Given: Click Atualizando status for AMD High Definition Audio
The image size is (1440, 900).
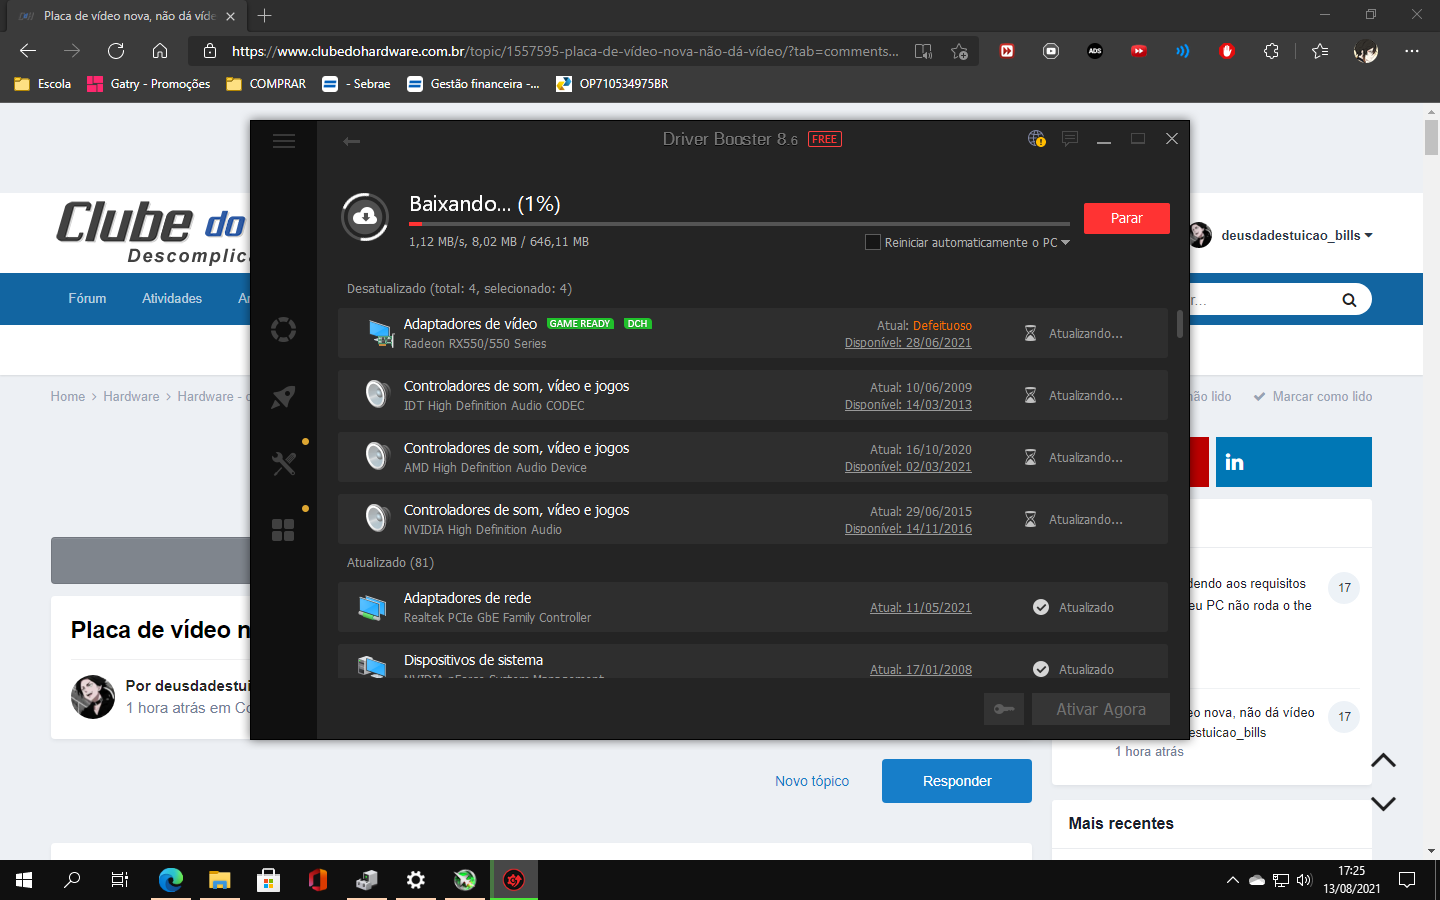Looking at the screenshot, I should (x=1086, y=457).
